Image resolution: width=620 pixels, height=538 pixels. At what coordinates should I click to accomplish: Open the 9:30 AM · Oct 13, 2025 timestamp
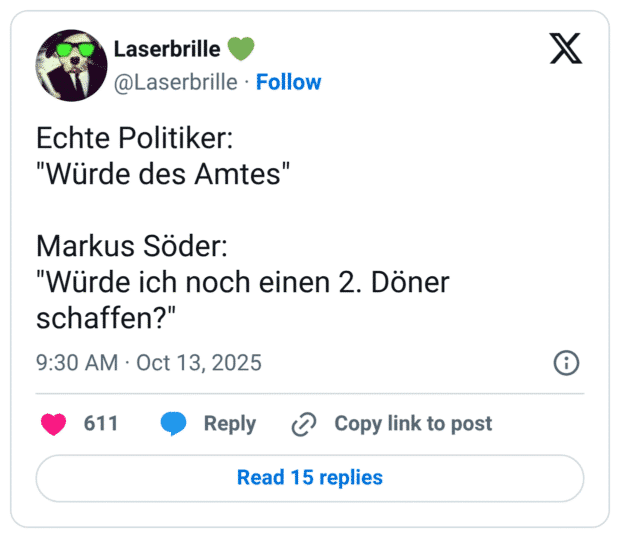coord(149,362)
